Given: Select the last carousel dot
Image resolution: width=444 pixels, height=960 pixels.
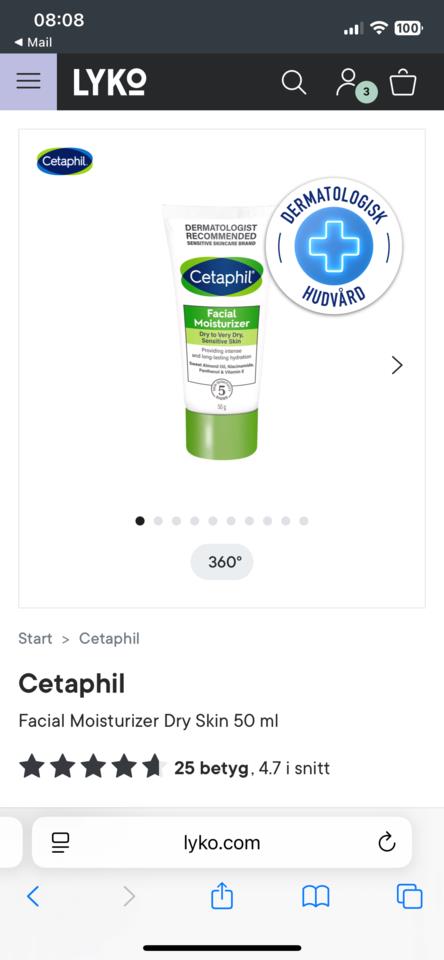Looking at the screenshot, I should click(304, 521).
